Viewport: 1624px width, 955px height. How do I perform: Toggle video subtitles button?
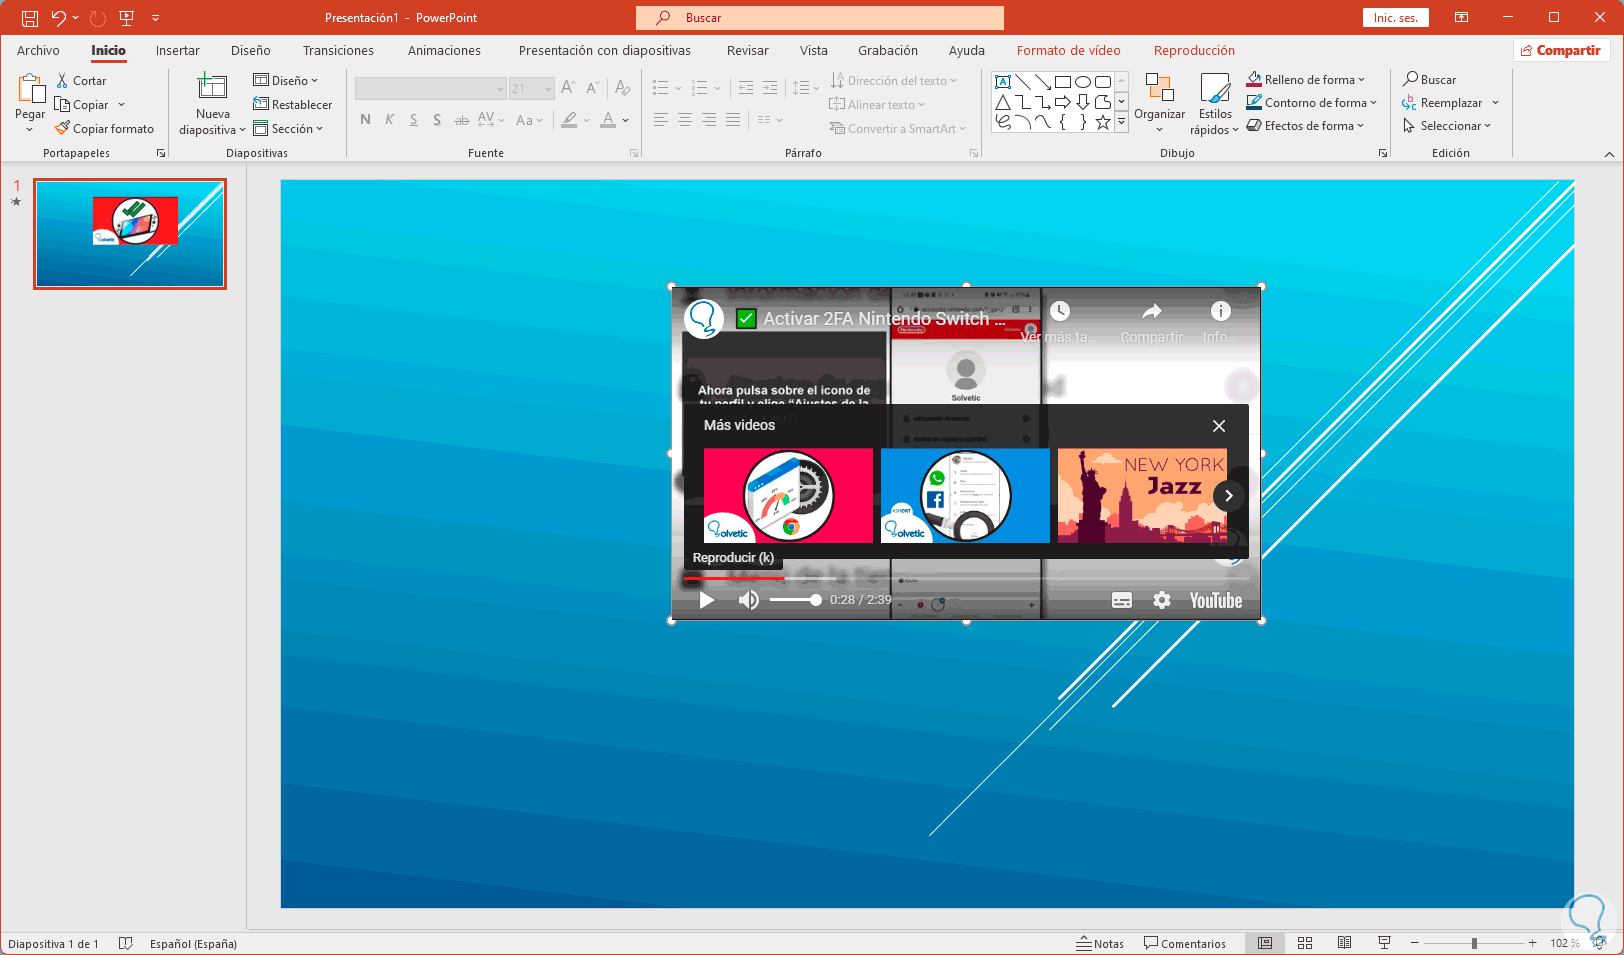pyautogui.click(x=1122, y=600)
